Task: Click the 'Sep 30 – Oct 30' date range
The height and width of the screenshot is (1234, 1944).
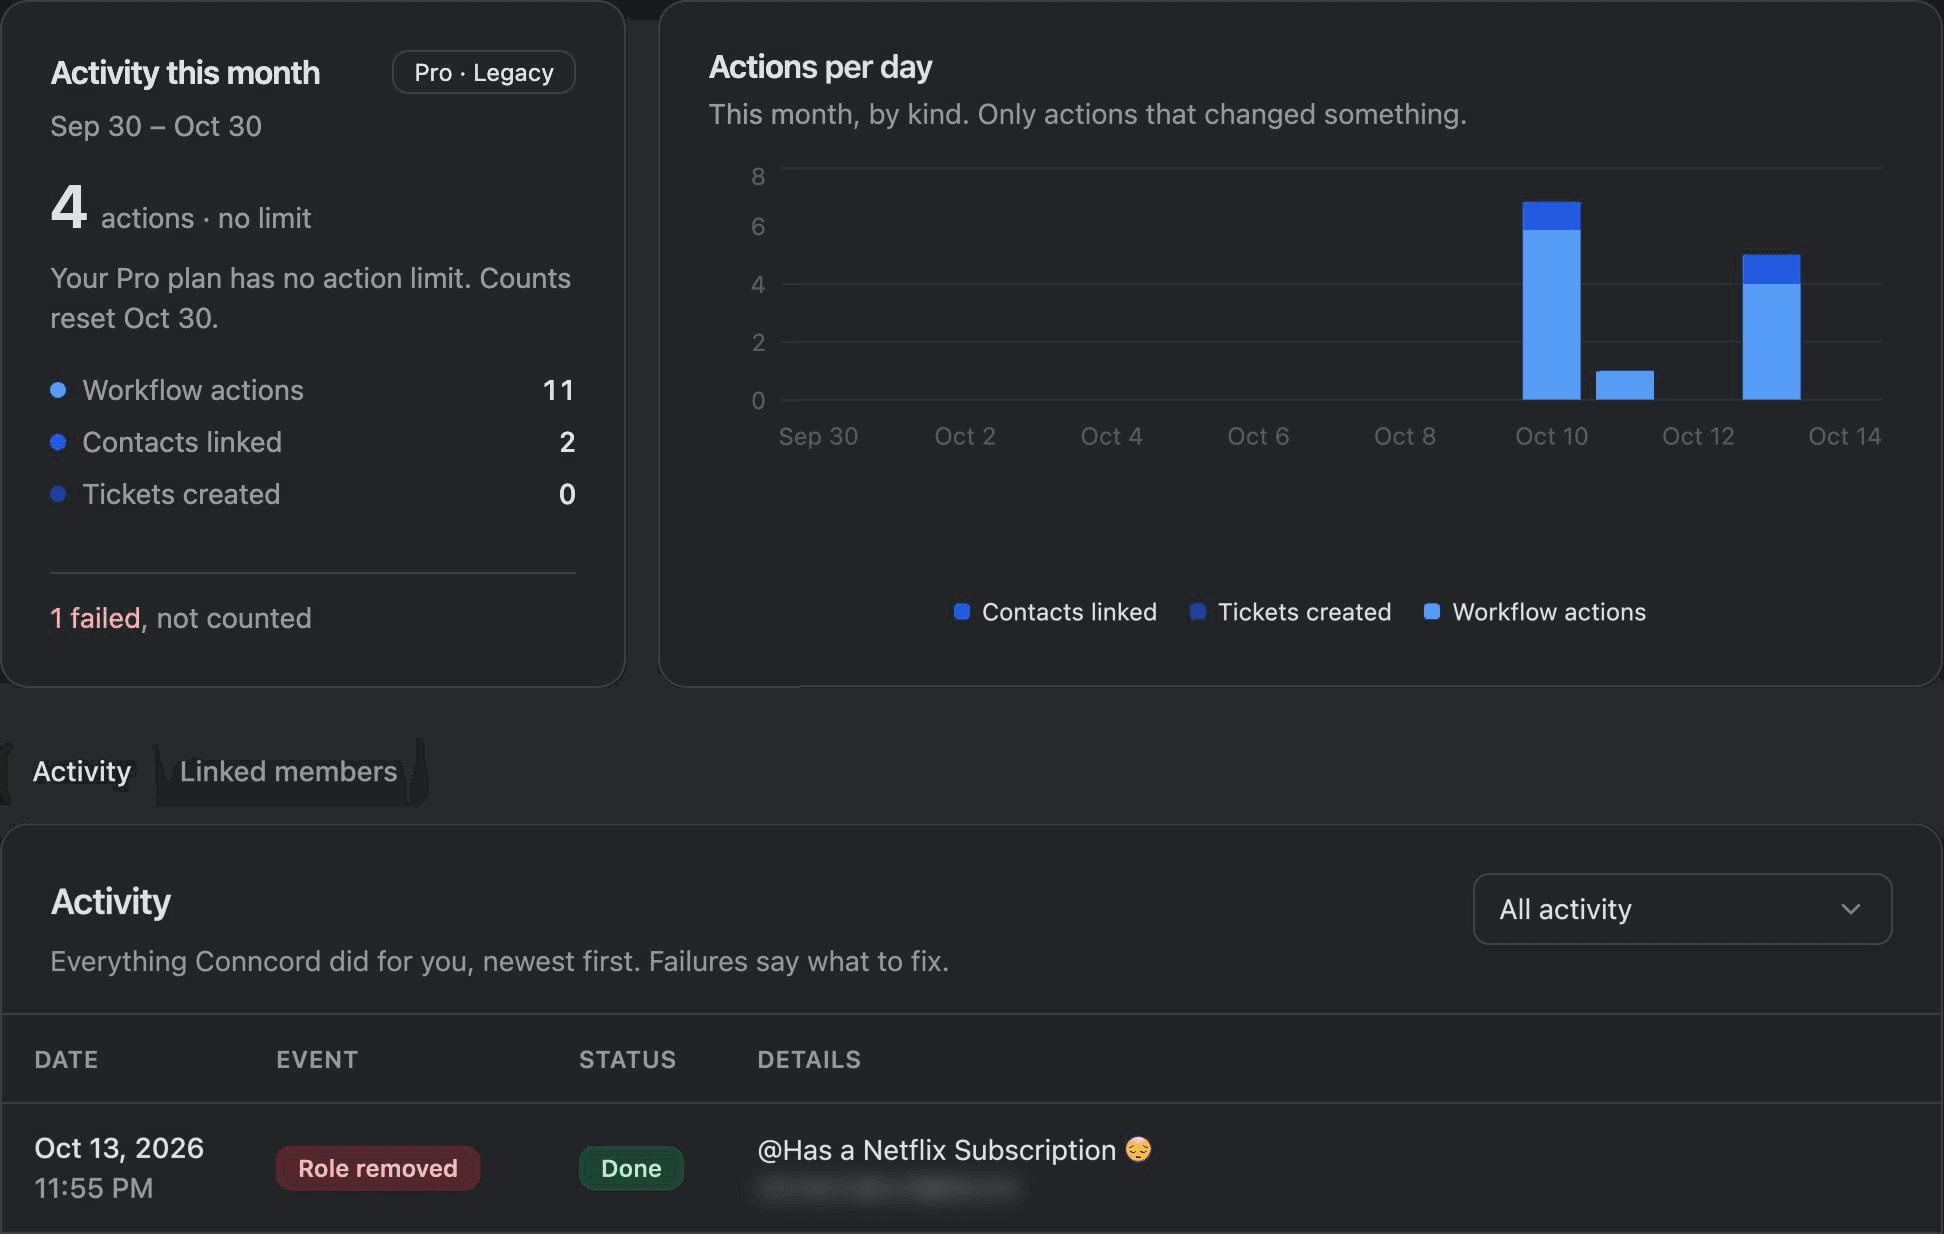Action: [x=156, y=126]
